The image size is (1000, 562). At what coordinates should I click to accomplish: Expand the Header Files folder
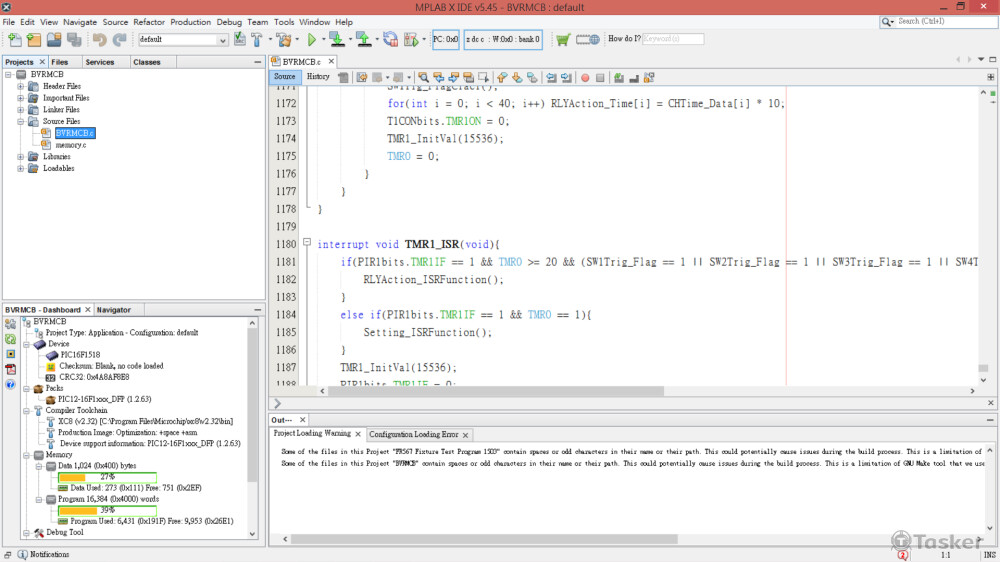point(21,86)
